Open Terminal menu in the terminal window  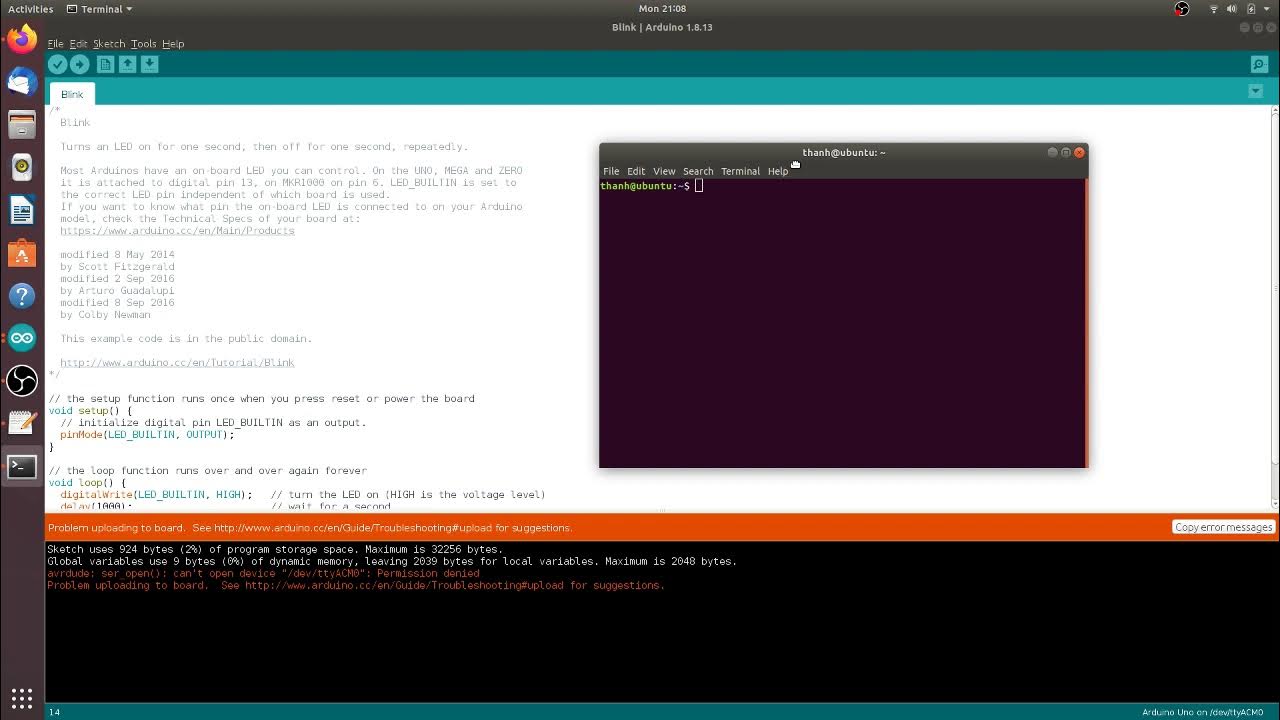tap(740, 171)
